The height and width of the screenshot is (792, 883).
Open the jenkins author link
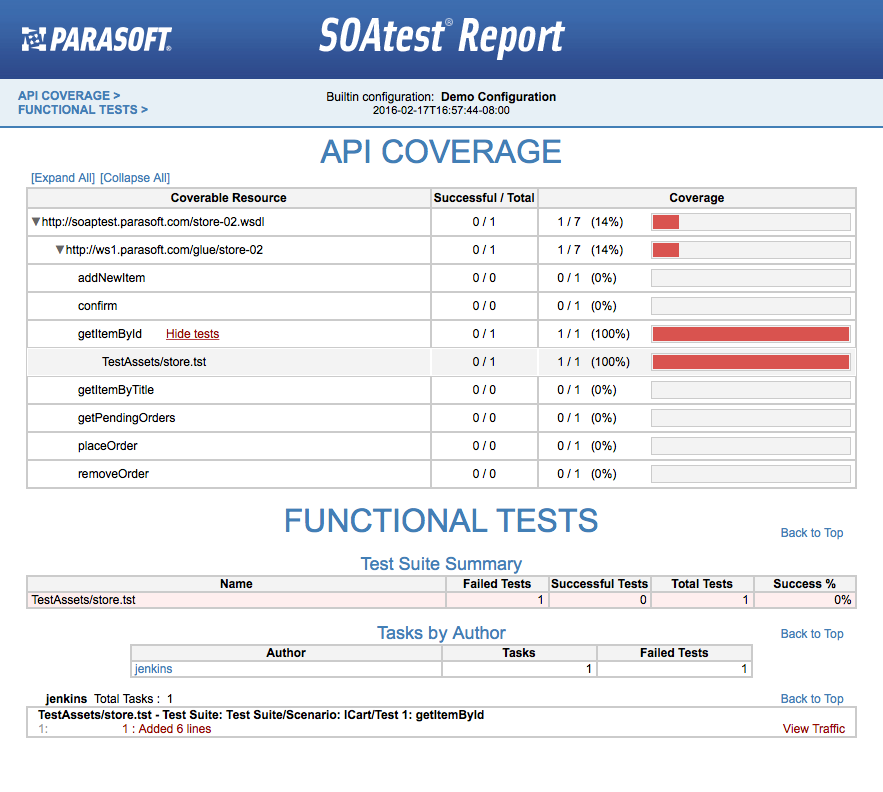tap(153, 669)
